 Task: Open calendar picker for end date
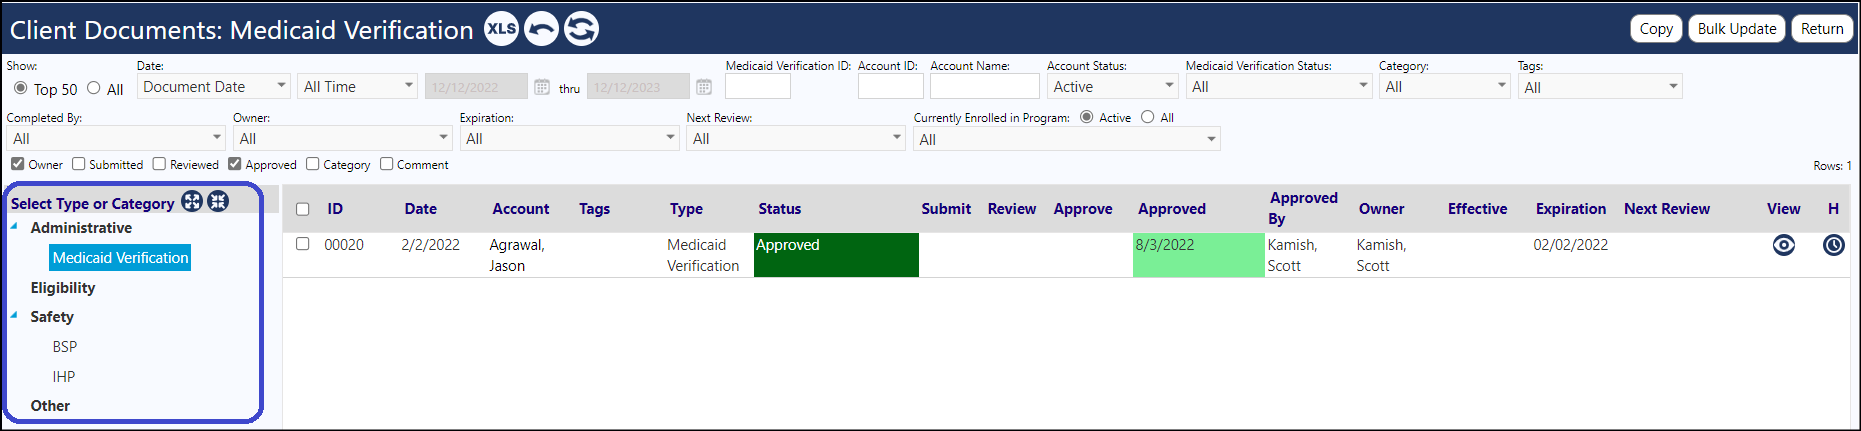(704, 87)
